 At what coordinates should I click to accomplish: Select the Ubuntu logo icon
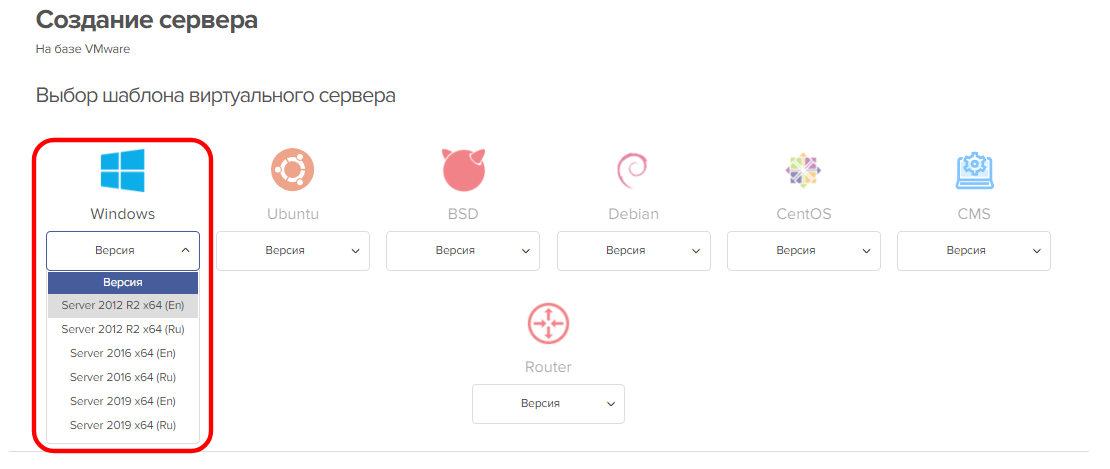pyautogui.click(x=293, y=170)
